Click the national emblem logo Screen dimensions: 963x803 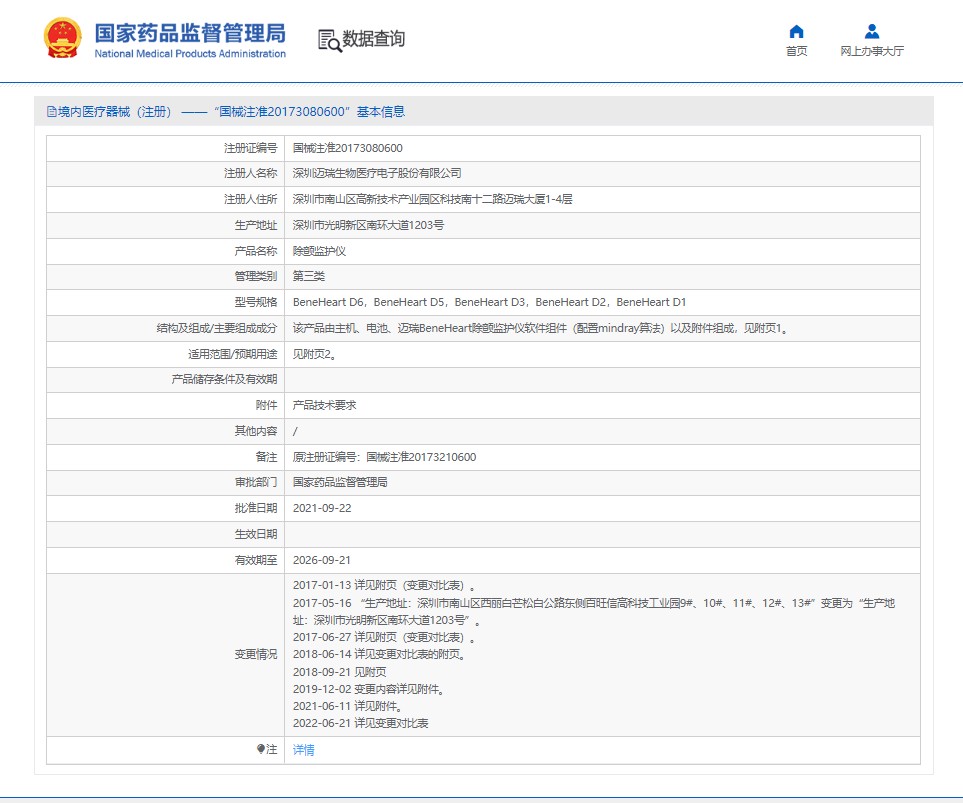click(62, 38)
